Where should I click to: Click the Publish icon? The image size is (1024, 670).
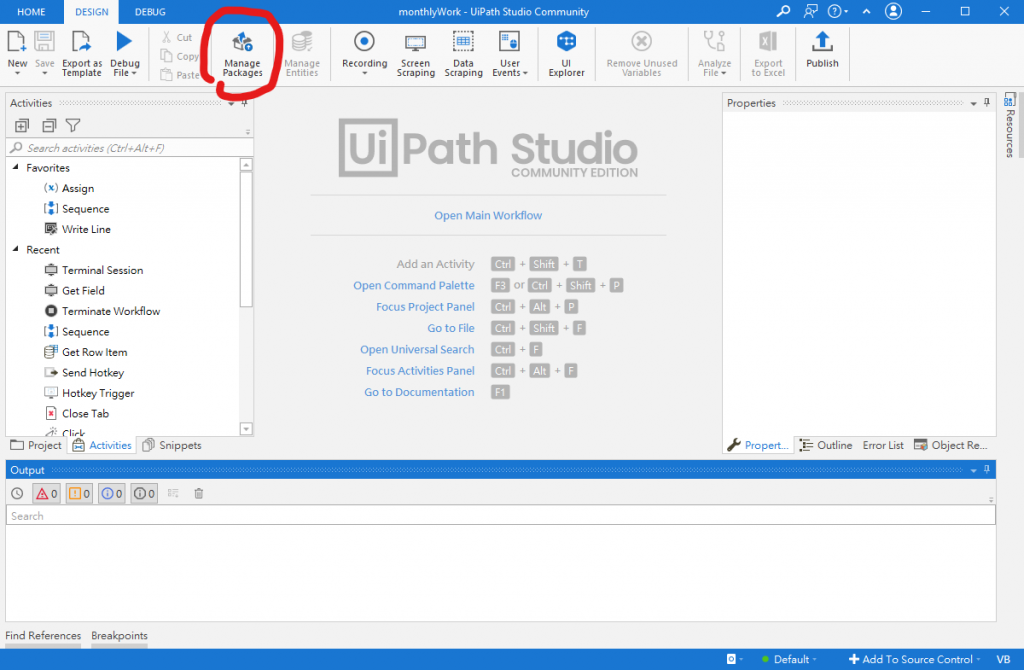coord(822,42)
